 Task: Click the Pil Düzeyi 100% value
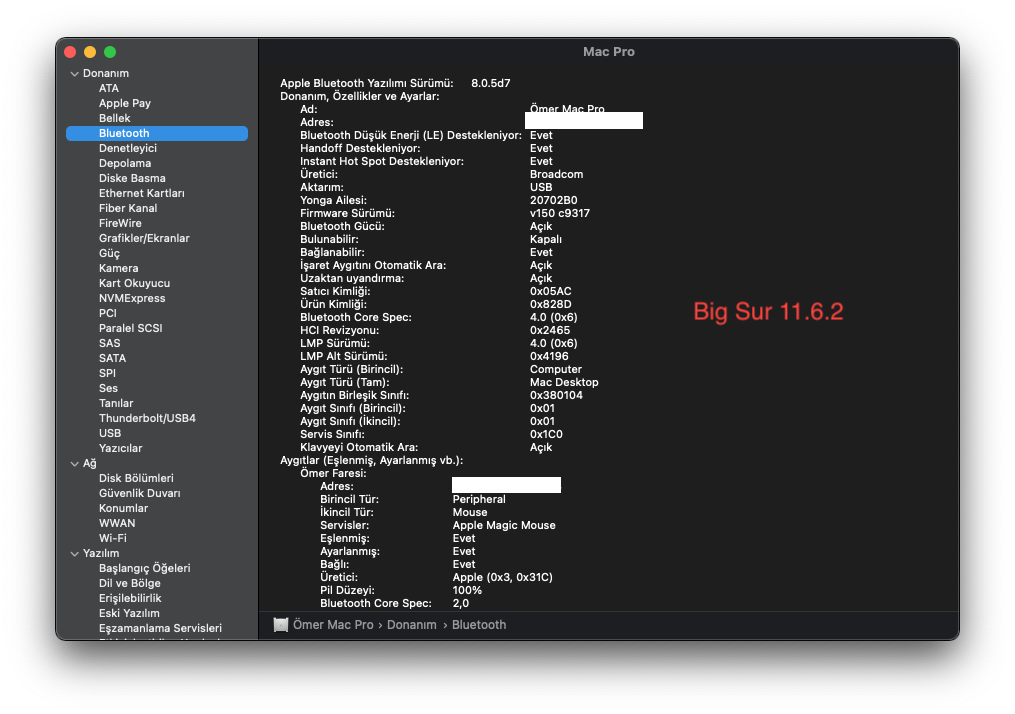[x=467, y=590]
